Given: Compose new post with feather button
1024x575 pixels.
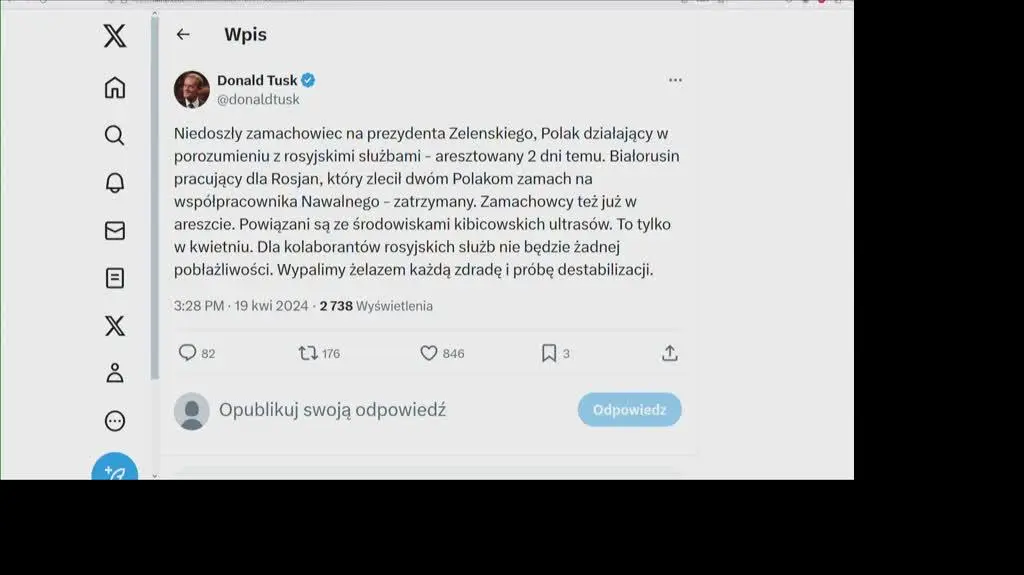Looking at the screenshot, I should point(115,467).
